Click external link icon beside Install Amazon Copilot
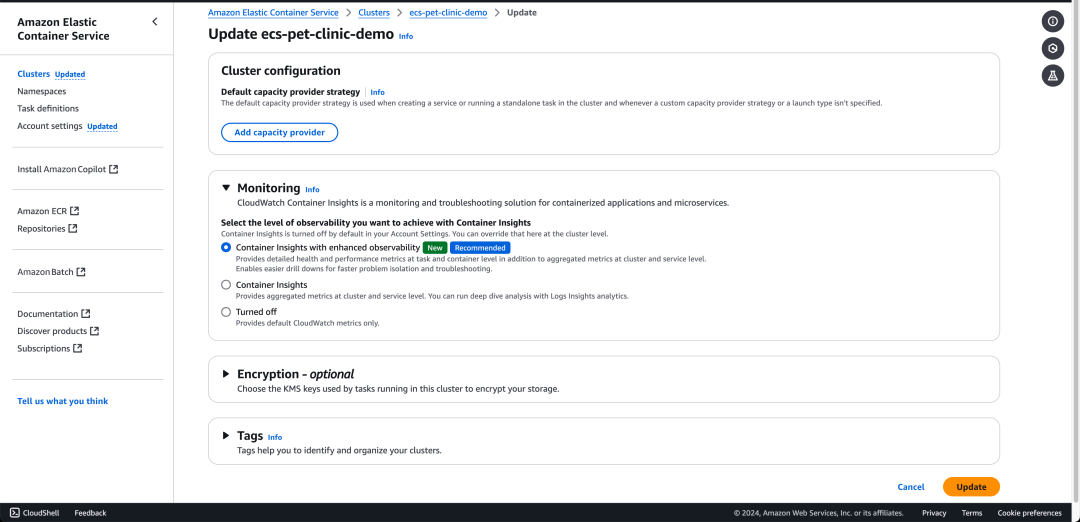The height and width of the screenshot is (522, 1080). [x=114, y=169]
